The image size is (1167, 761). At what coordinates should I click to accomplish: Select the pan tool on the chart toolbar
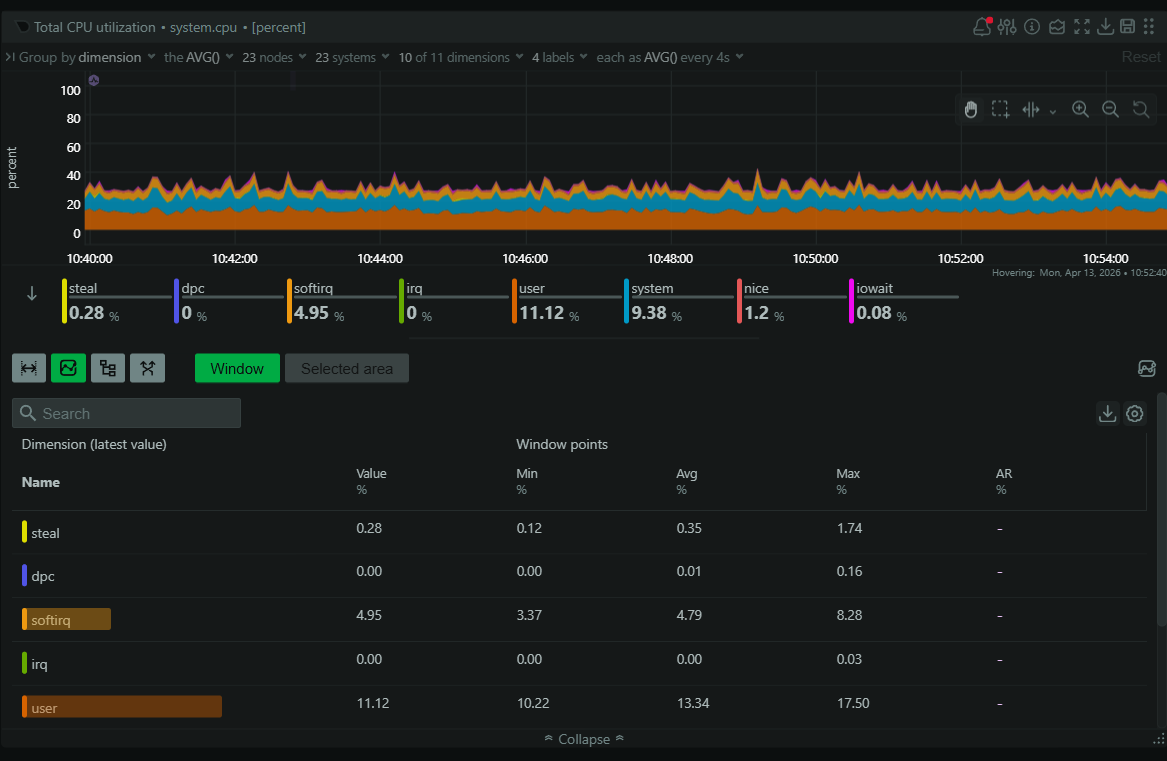coord(971,109)
